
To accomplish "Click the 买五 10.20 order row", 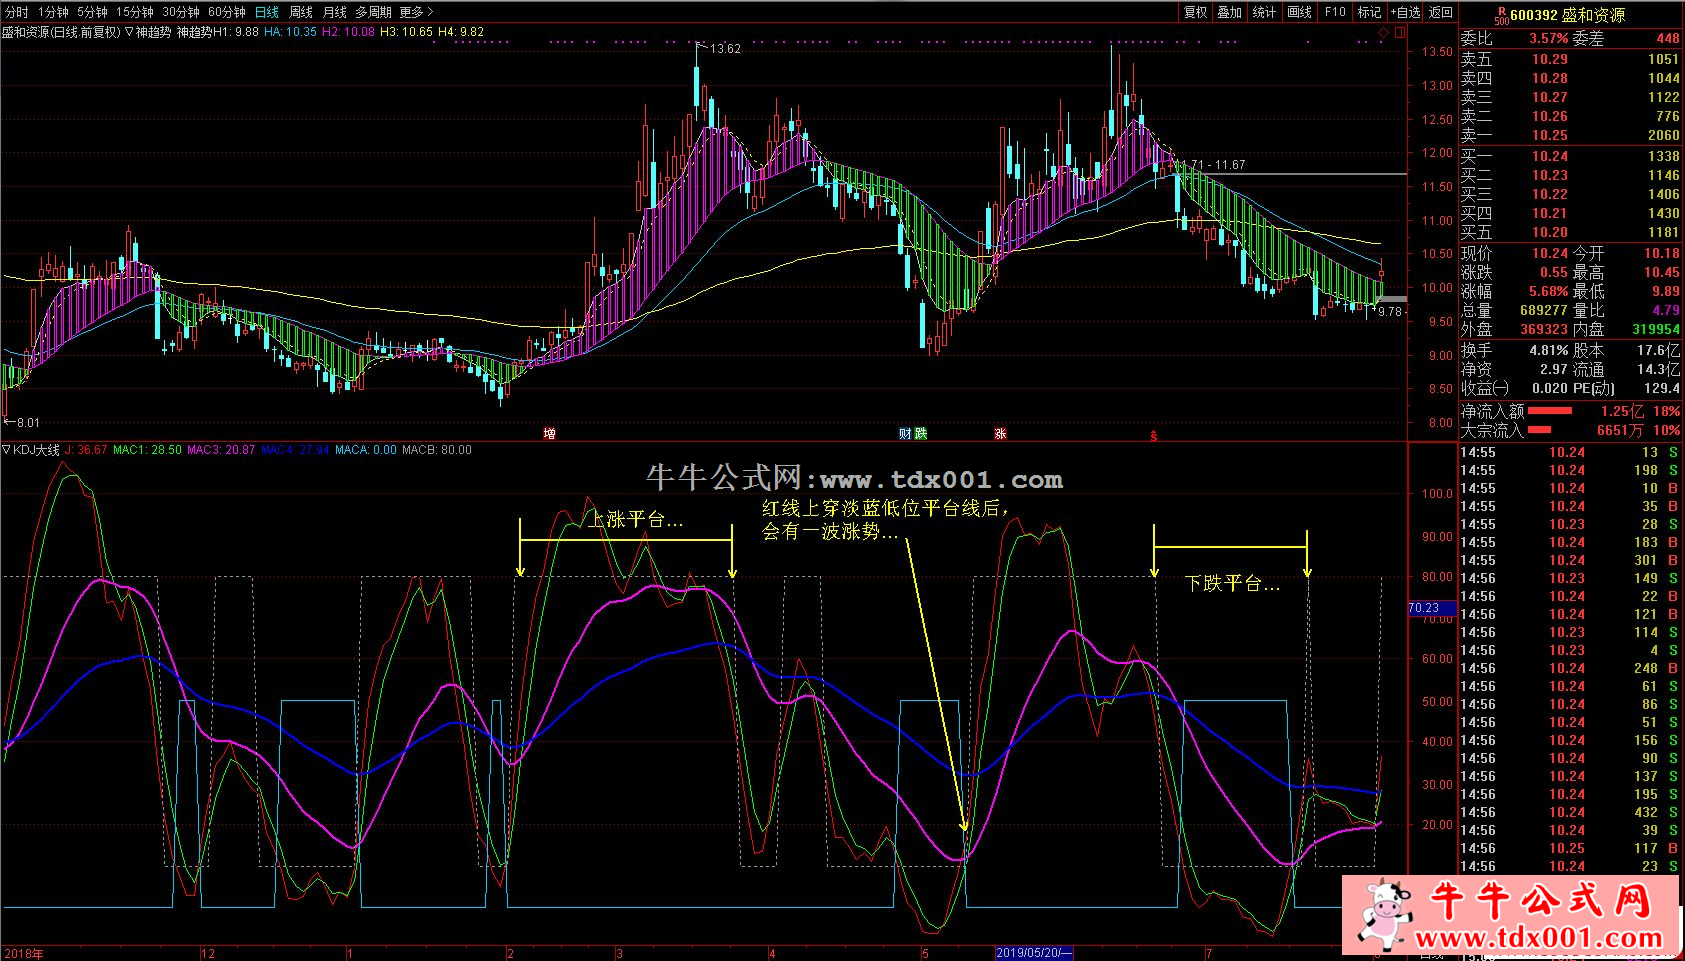I will click(1570, 232).
